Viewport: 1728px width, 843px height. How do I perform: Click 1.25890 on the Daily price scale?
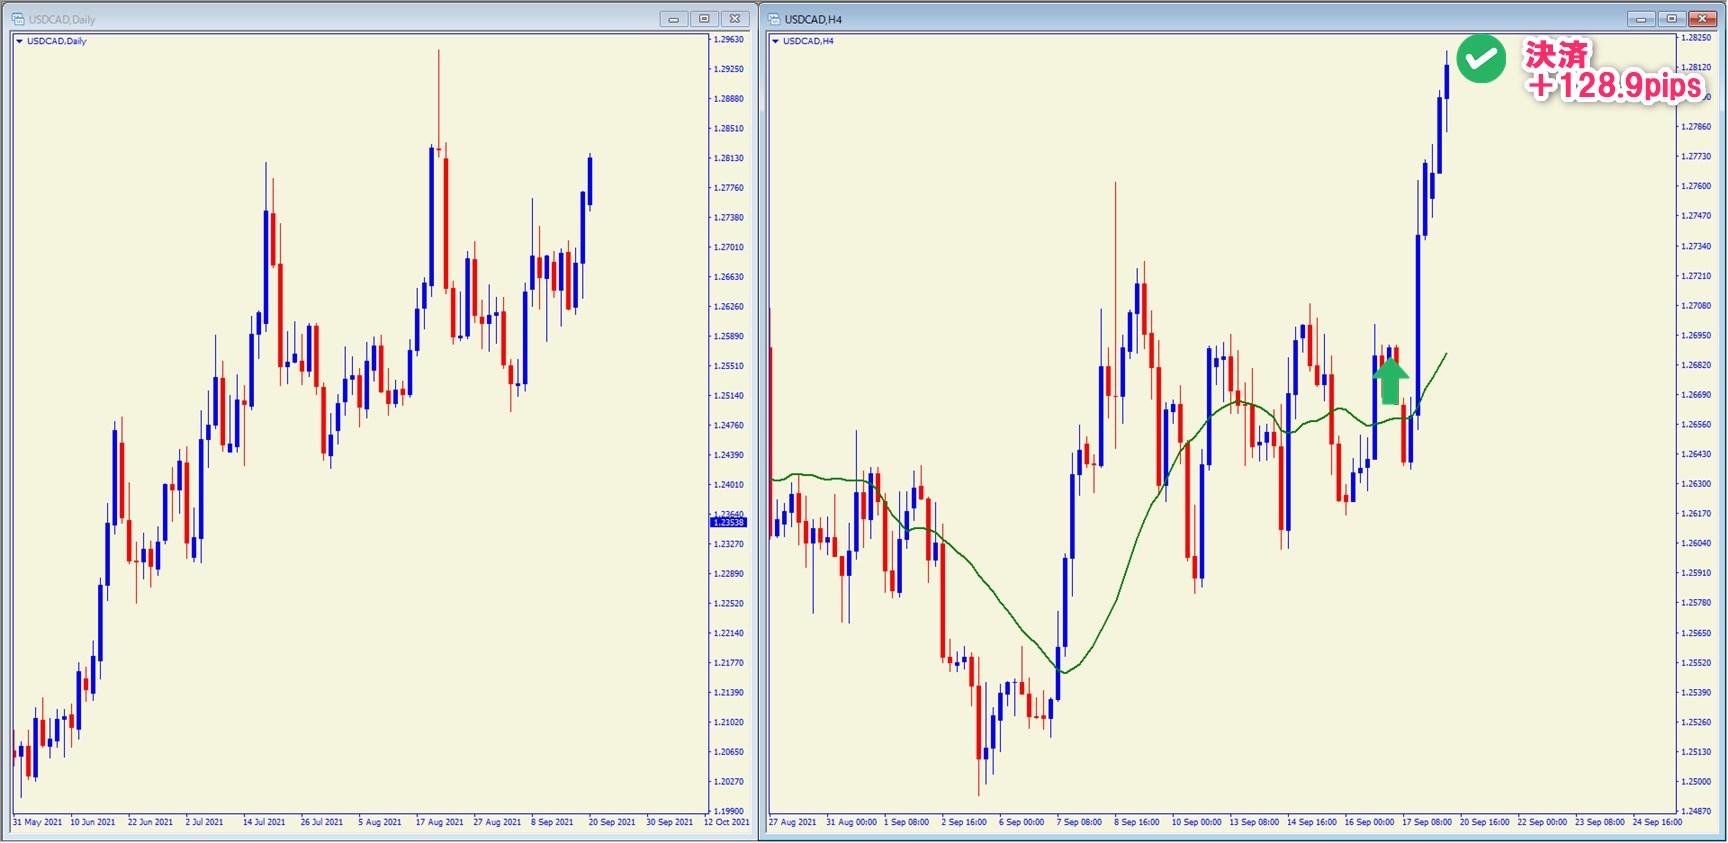tap(728, 336)
